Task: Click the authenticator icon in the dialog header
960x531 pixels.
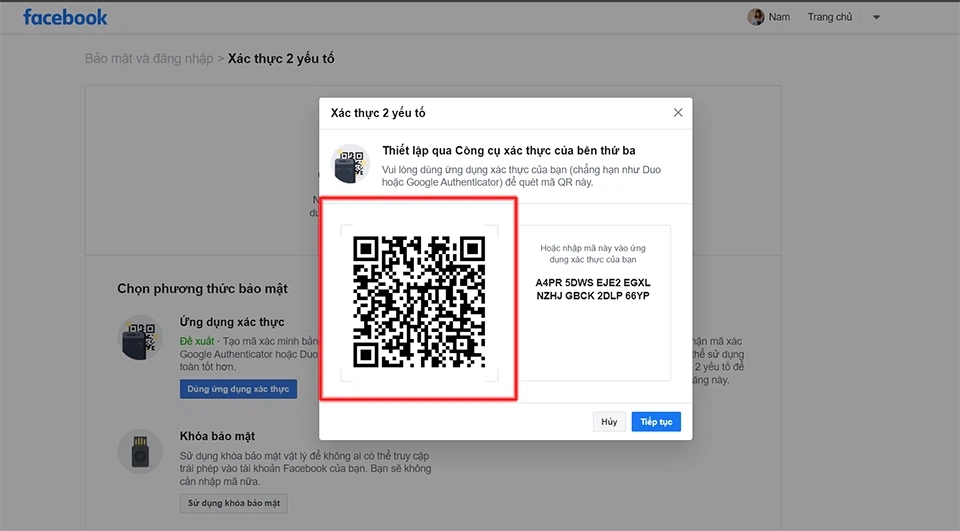Action: pyautogui.click(x=350, y=164)
